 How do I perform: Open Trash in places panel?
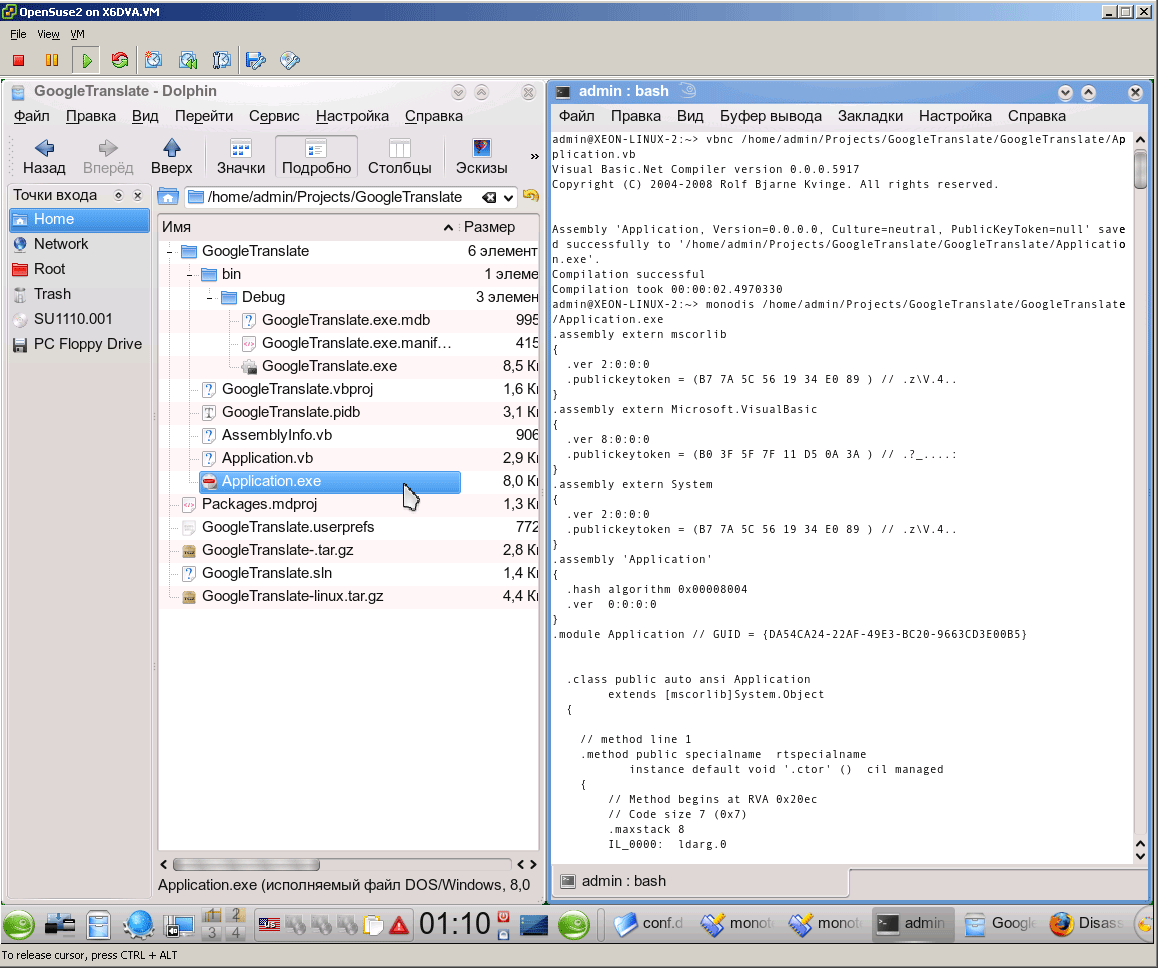click(x=80, y=295)
